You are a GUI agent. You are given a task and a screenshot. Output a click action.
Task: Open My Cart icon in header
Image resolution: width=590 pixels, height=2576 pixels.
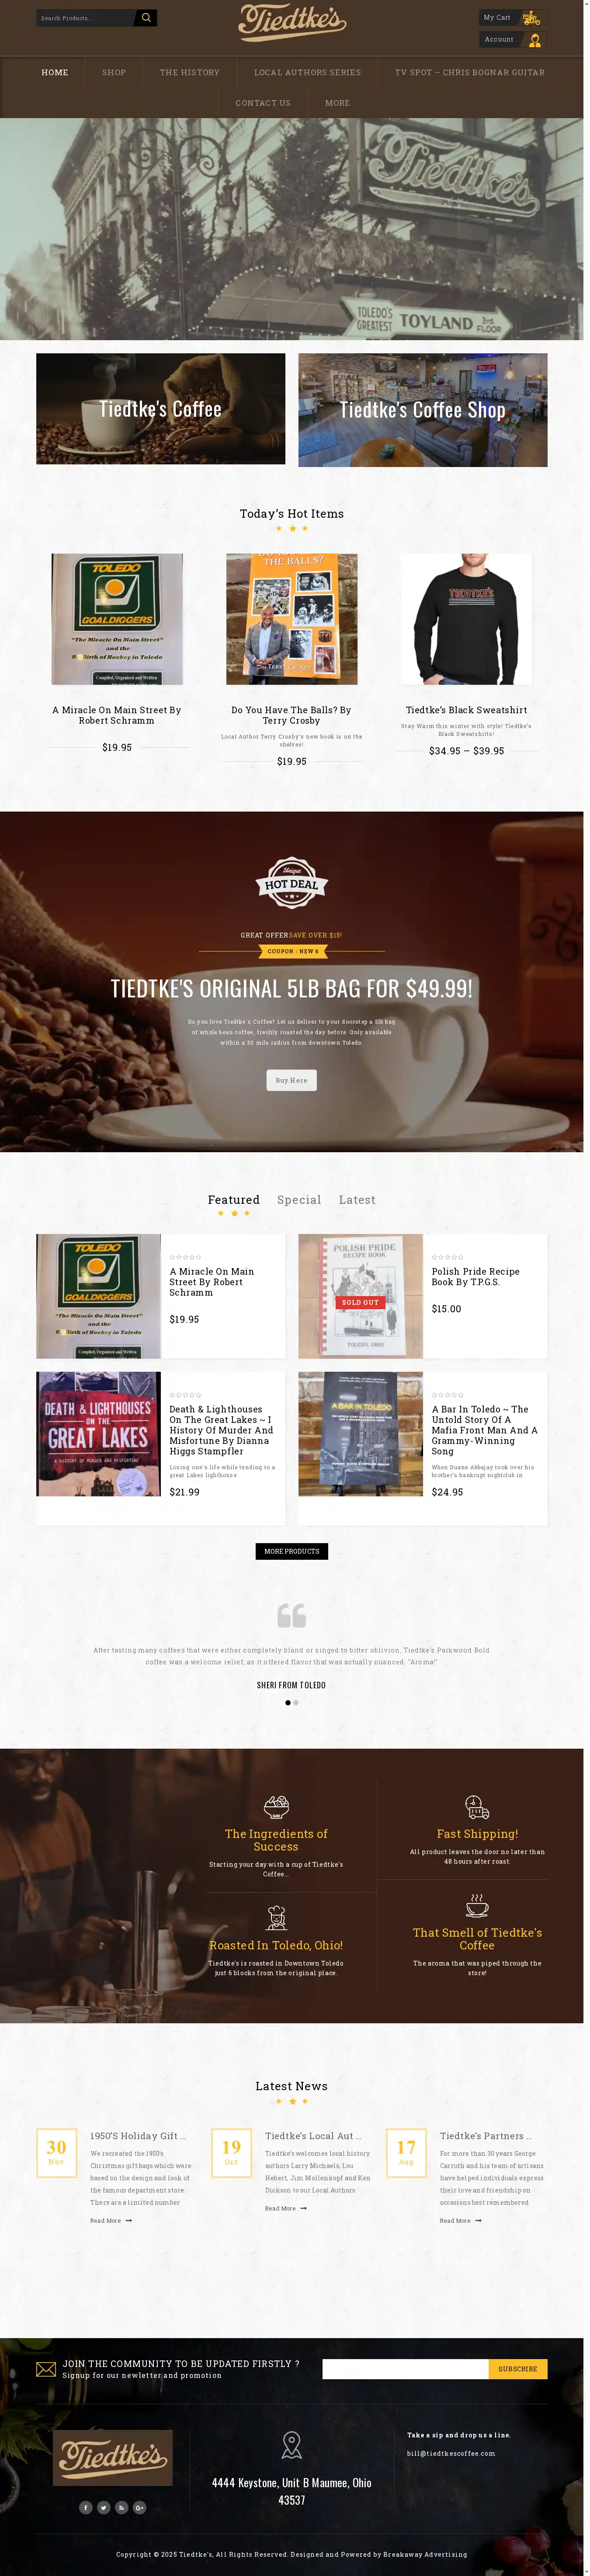tap(531, 18)
